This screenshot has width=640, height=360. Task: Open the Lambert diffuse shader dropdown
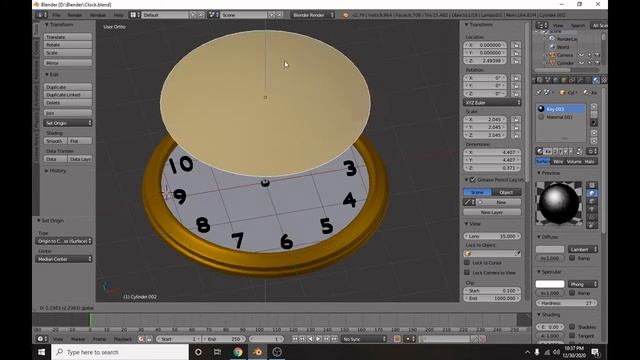click(x=583, y=249)
